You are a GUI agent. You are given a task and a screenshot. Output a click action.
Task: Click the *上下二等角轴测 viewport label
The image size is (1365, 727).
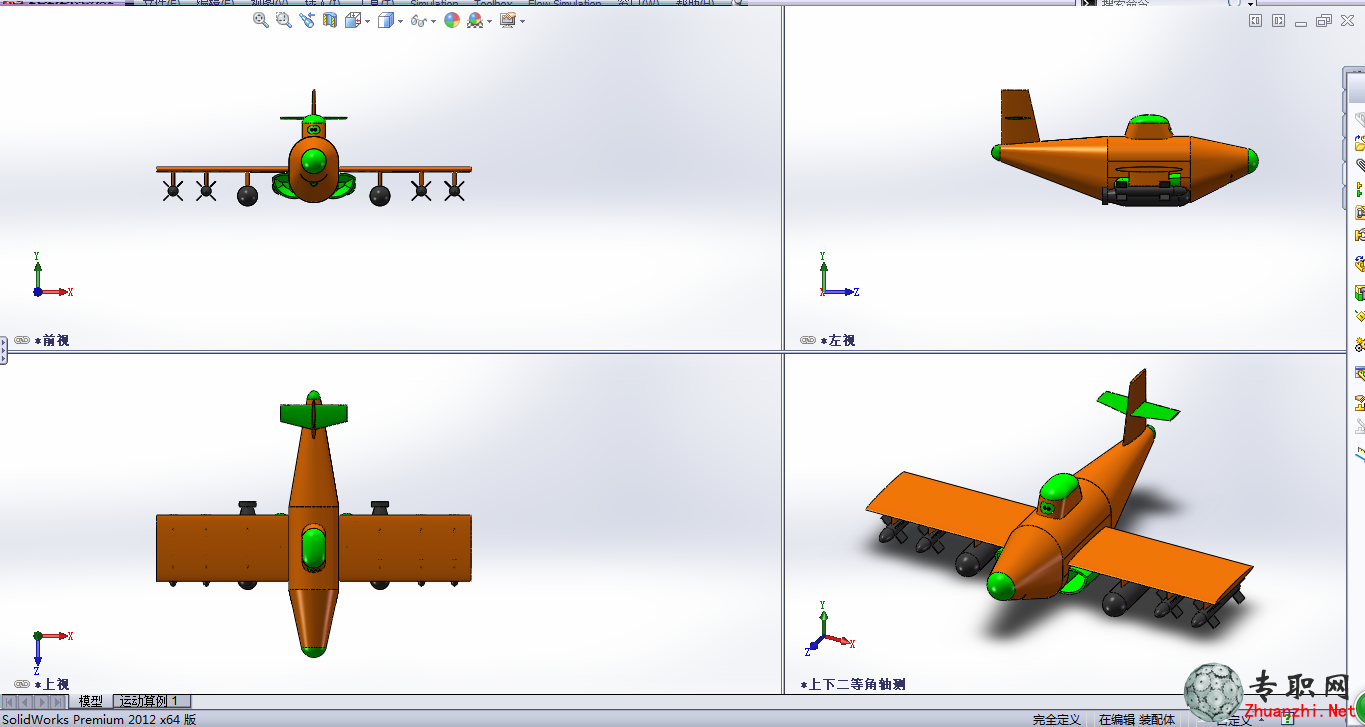[x=853, y=685]
